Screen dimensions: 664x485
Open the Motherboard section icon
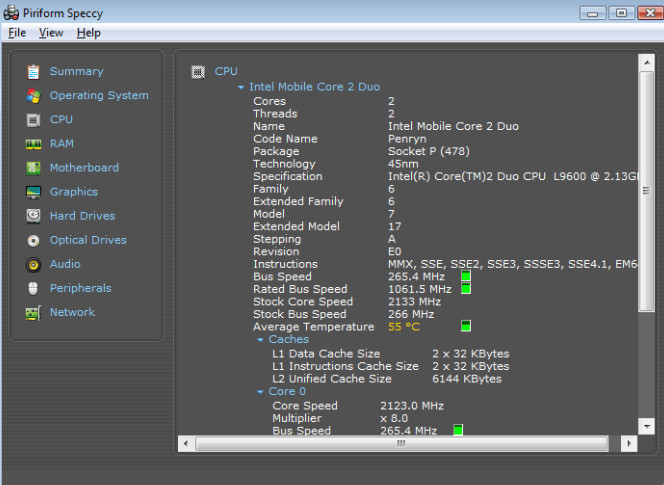coord(33,168)
